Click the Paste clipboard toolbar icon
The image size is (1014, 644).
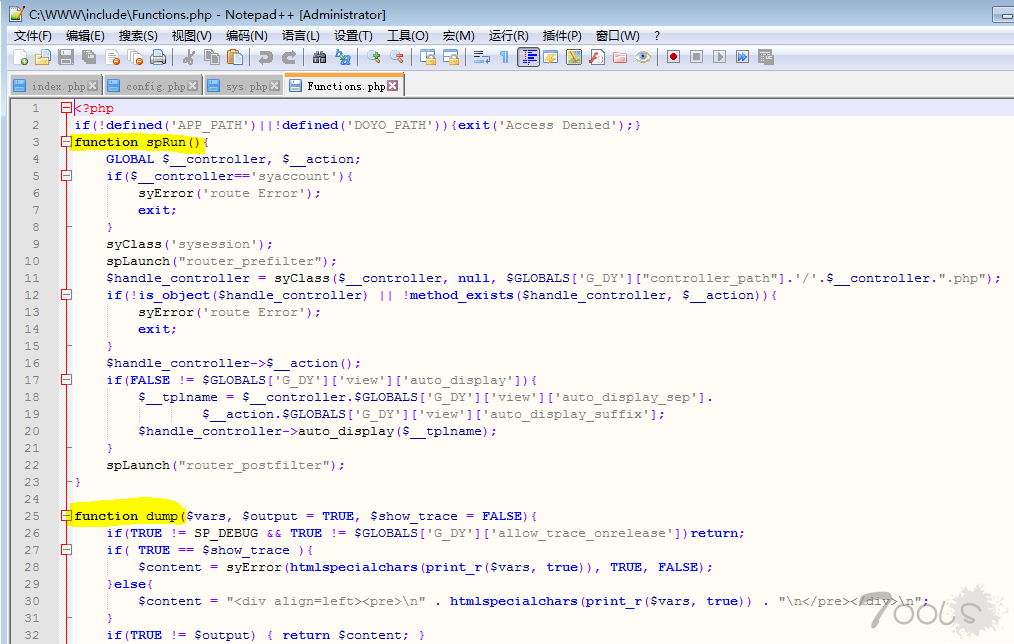235,58
